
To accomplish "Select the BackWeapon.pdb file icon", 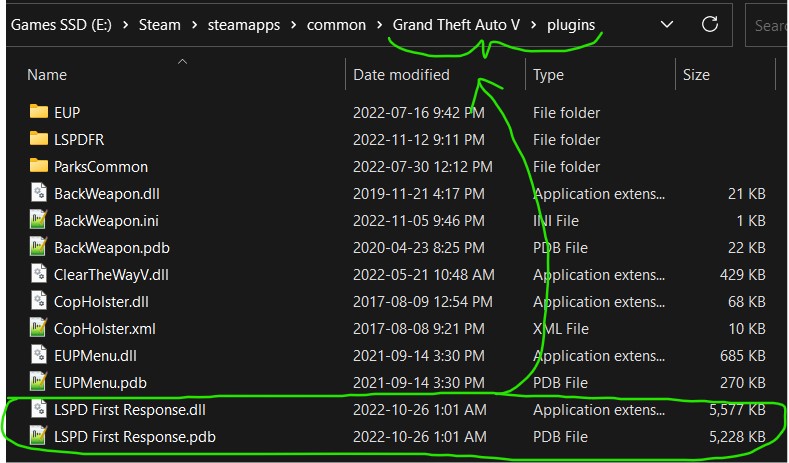I will pyautogui.click(x=39, y=248).
